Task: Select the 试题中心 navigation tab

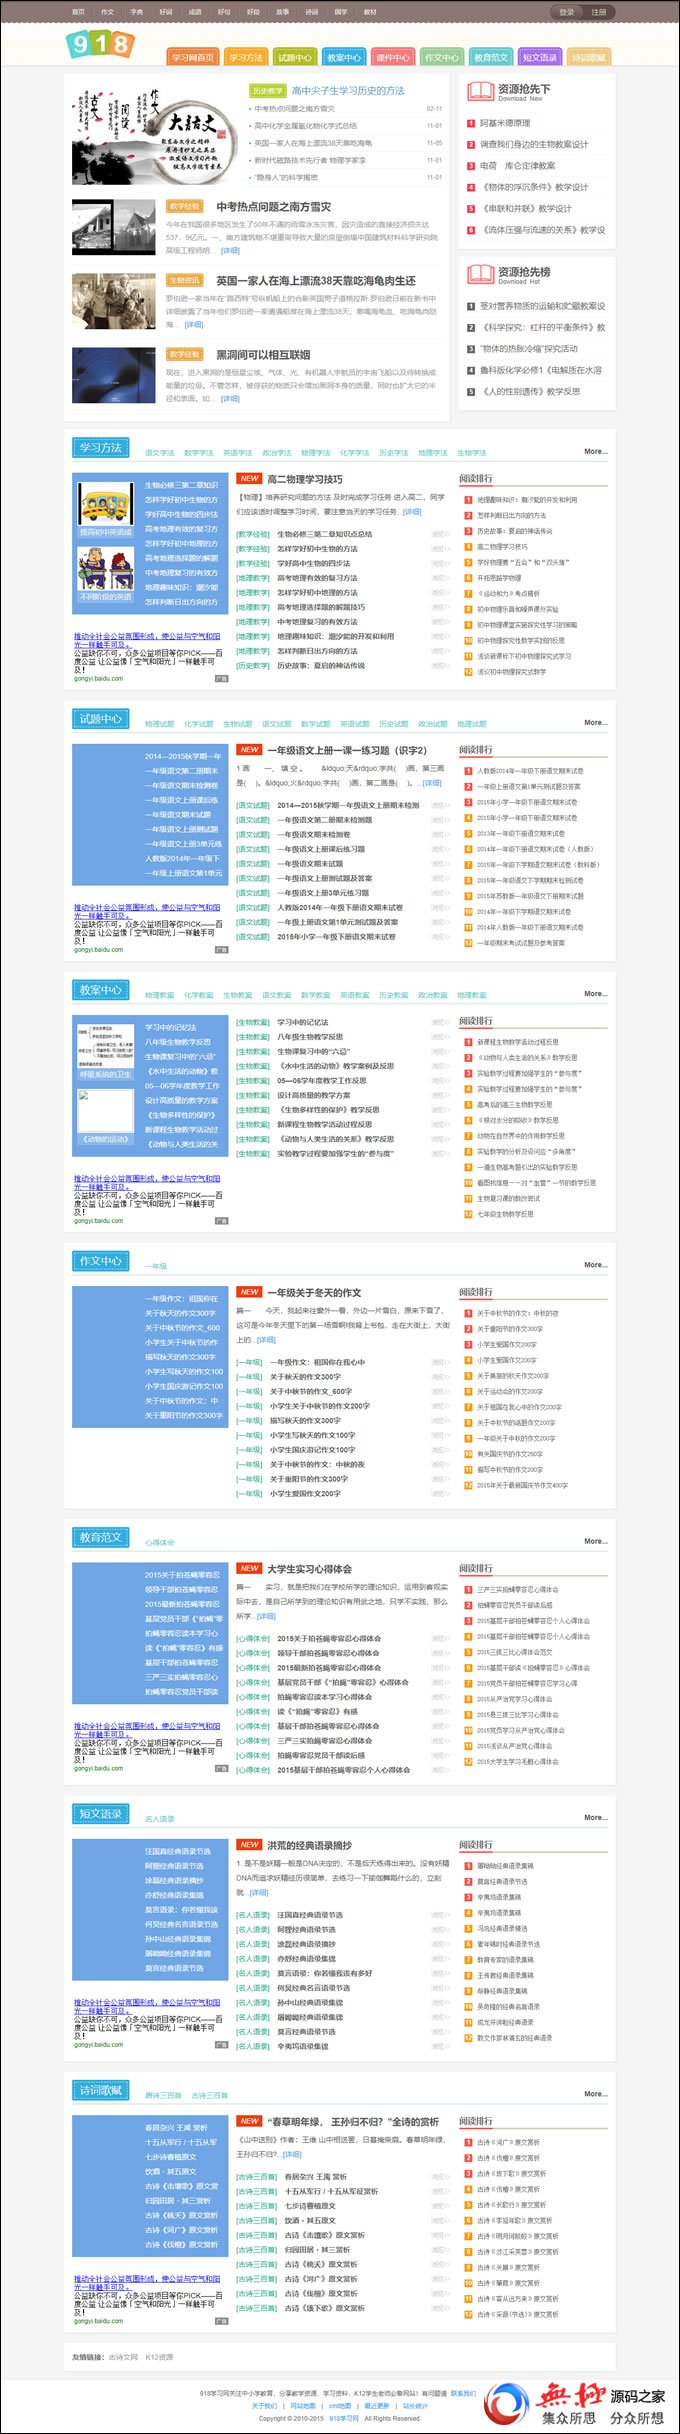Action: [295, 57]
